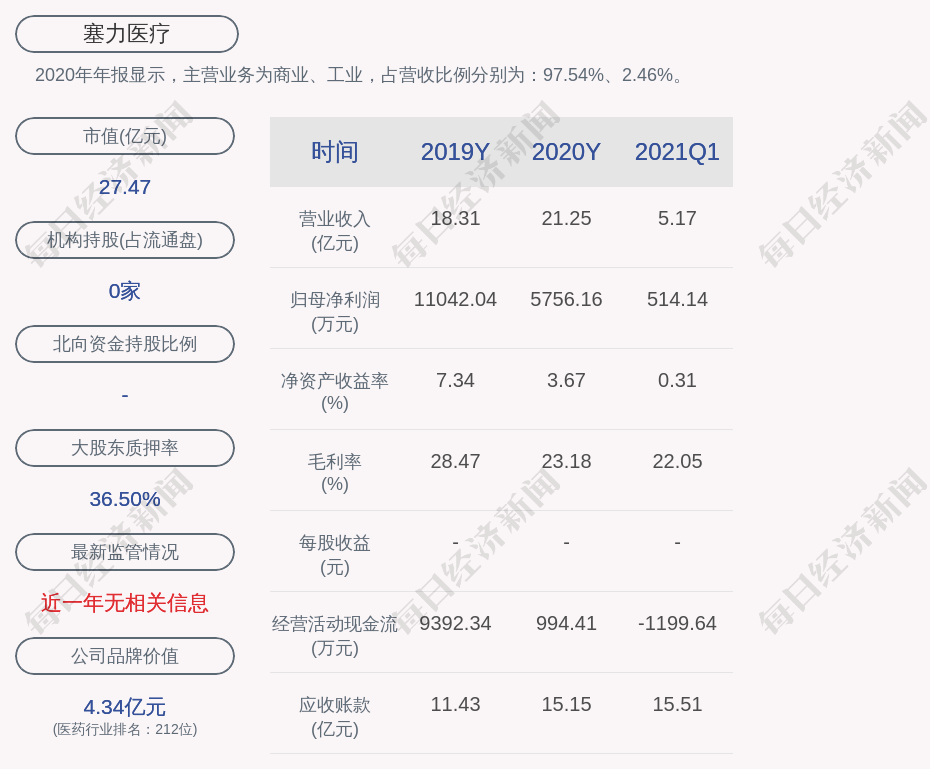Viewport: 930px width, 769px height.
Task: Click the ROE value 7.34
Action: (x=455, y=380)
